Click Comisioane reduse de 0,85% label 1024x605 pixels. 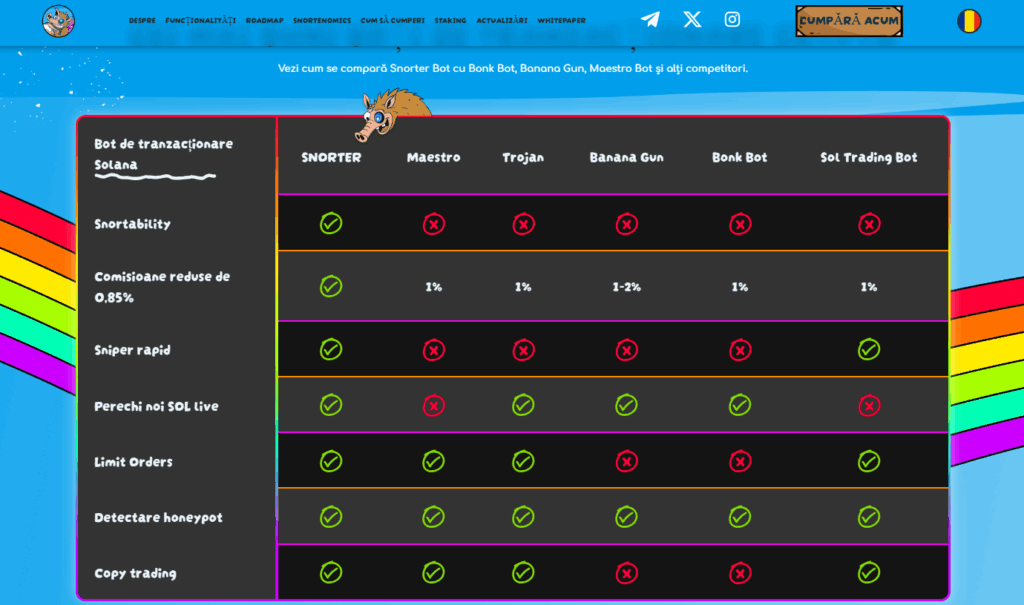(162, 287)
